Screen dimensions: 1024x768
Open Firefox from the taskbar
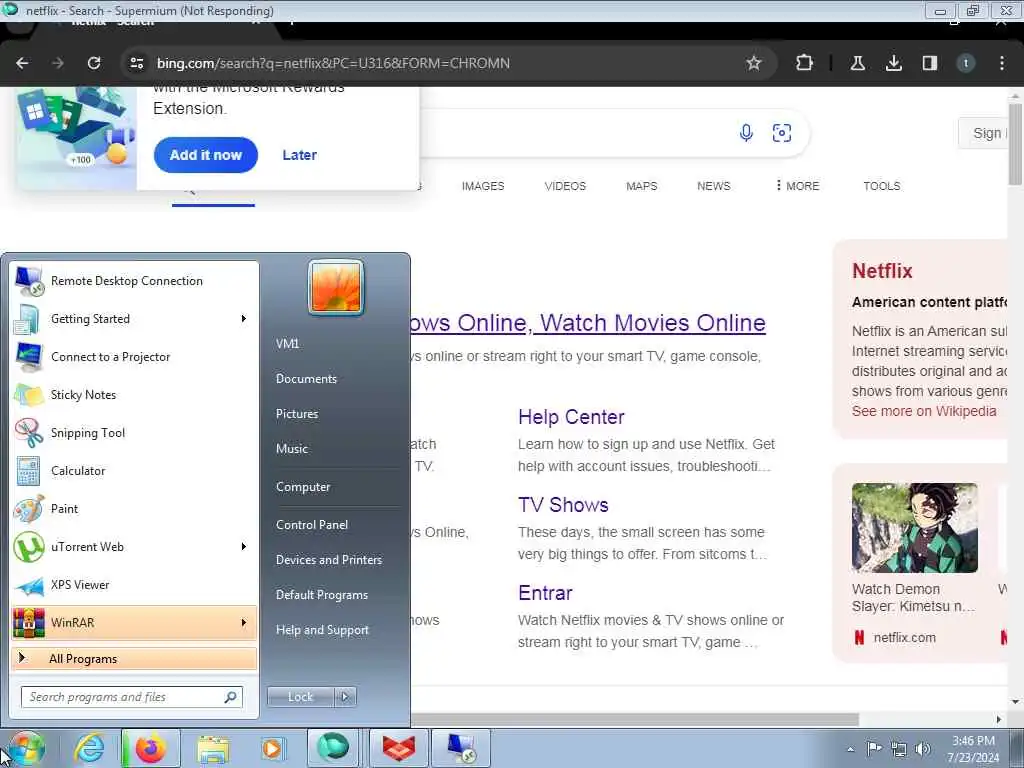click(x=150, y=748)
